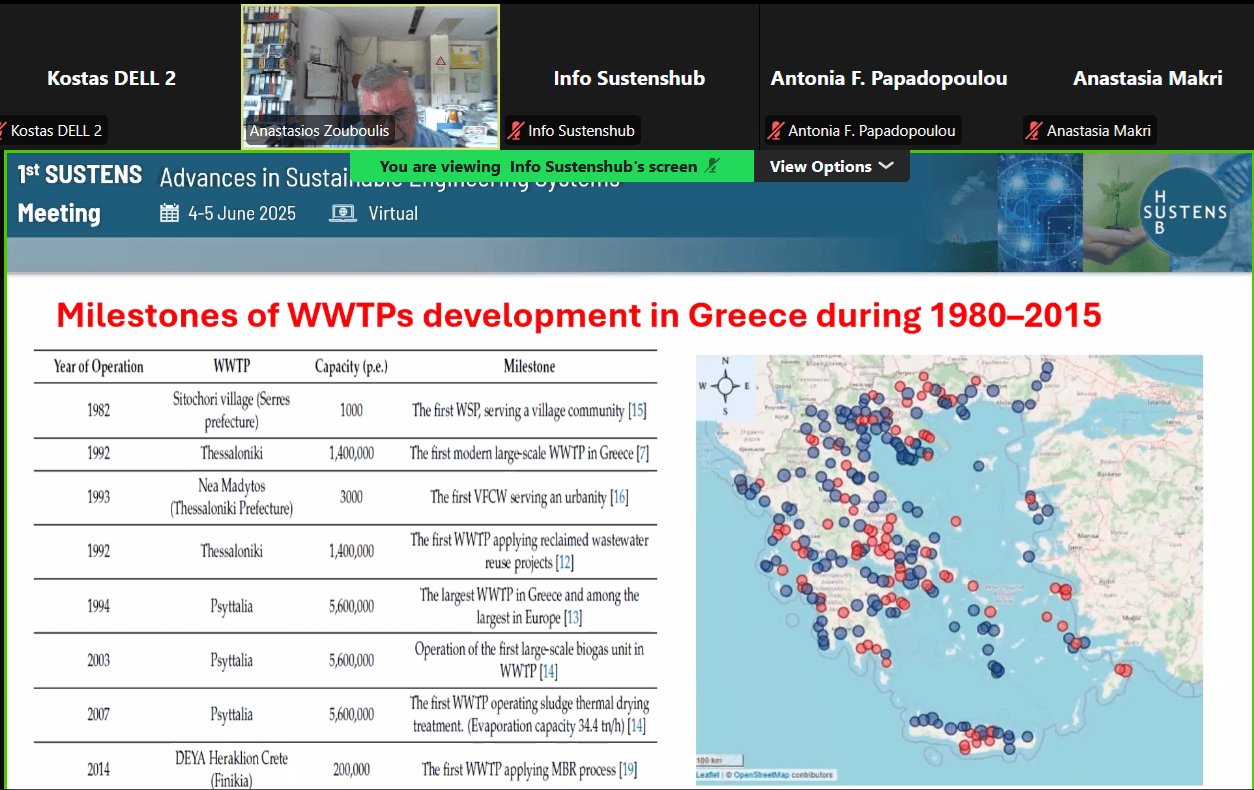This screenshot has height=790, width=1254.
Task: Click the SUSTENS HUB circular logo
Action: [x=1185, y=211]
